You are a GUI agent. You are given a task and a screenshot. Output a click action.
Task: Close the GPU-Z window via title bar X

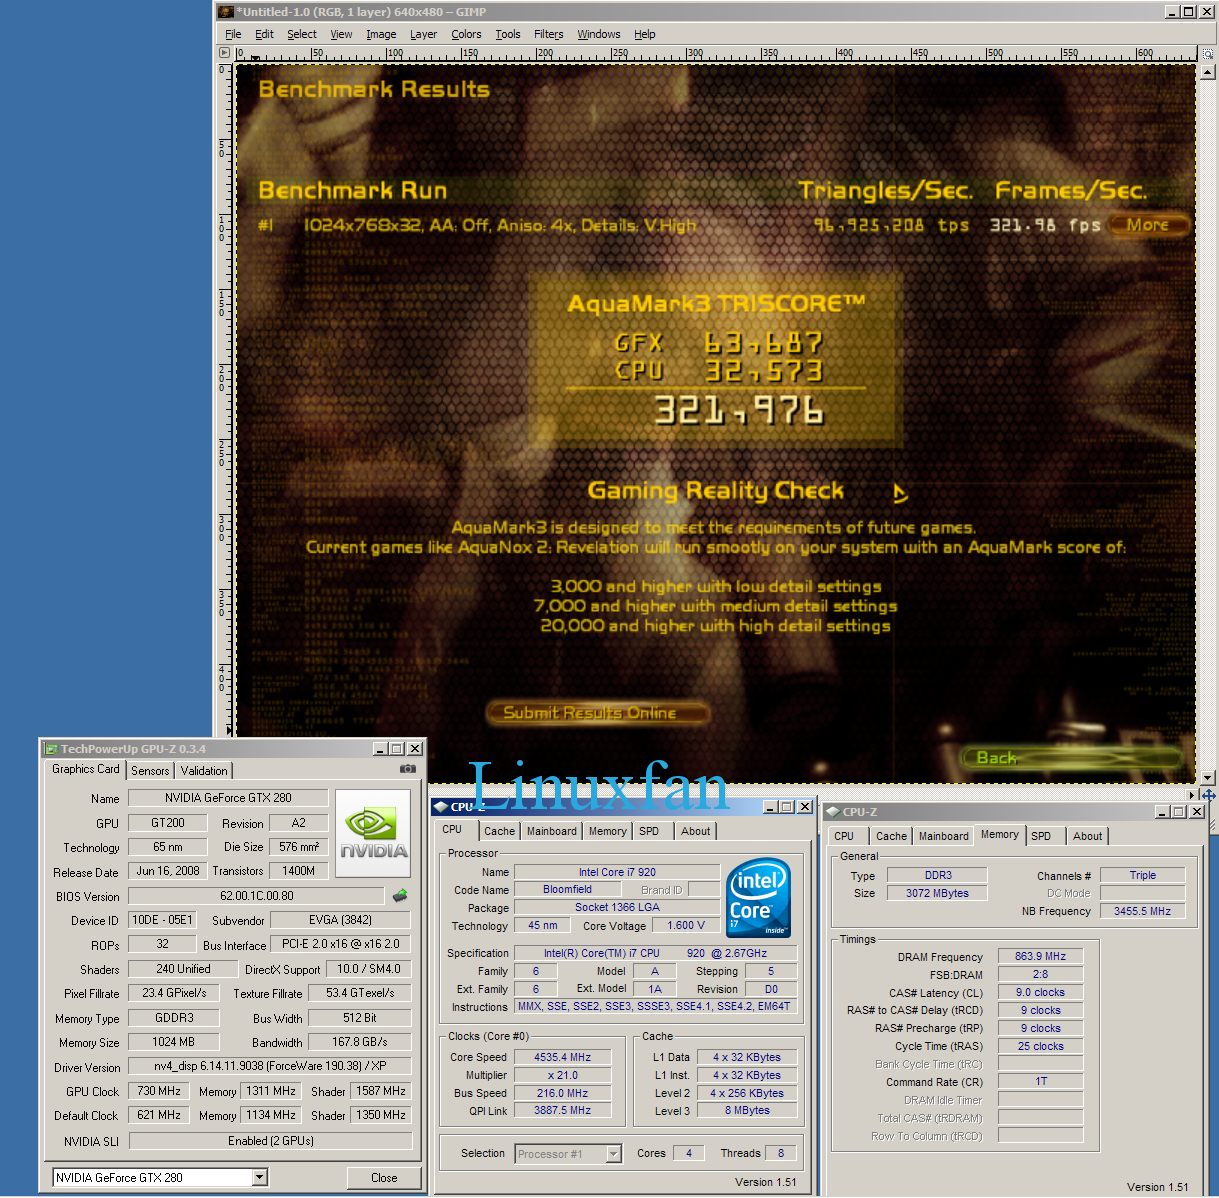pos(415,749)
